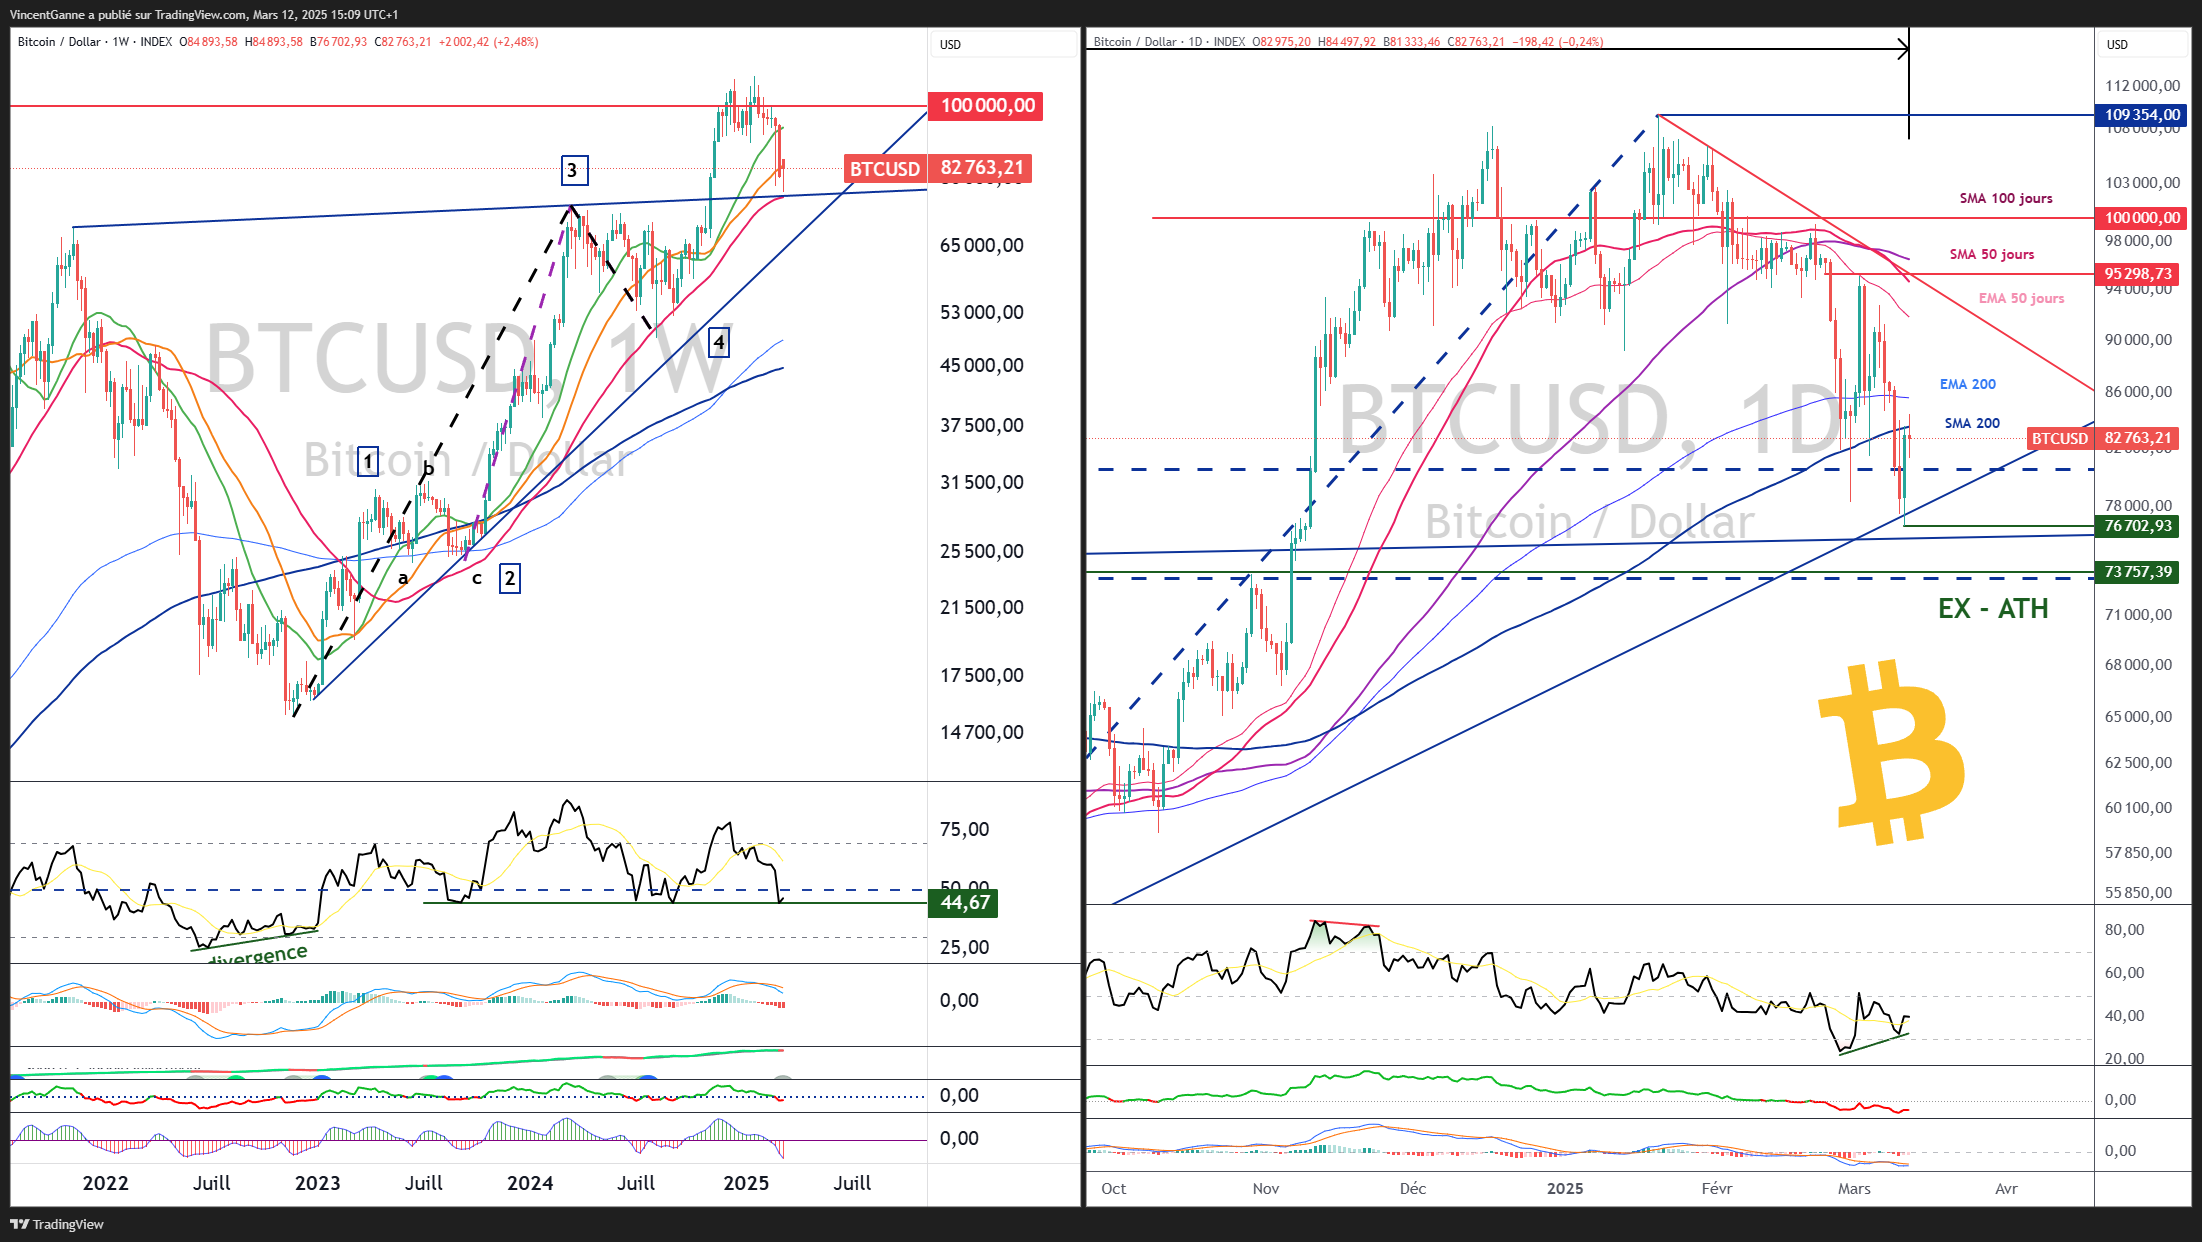The height and width of the screenshot is (1242, 2202).
Task: Open USD currency selector on daily chart
Action: [x=2117, y=44]
